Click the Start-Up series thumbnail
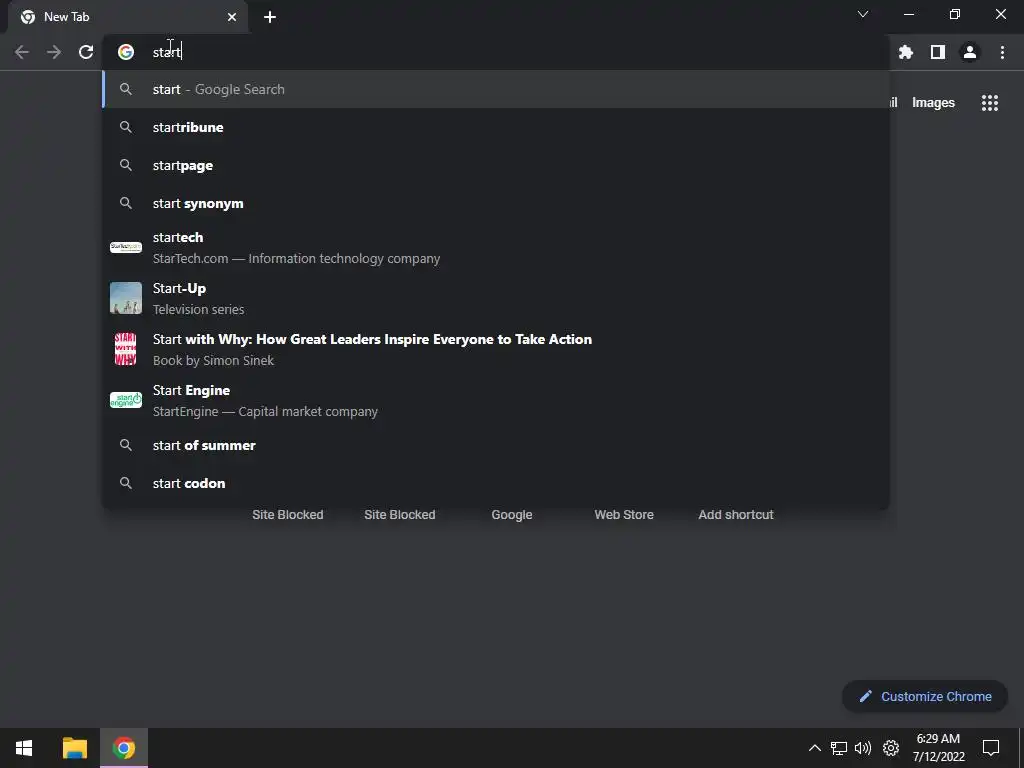This screenshot has width=1024, height=768. (x=126, y=298)
